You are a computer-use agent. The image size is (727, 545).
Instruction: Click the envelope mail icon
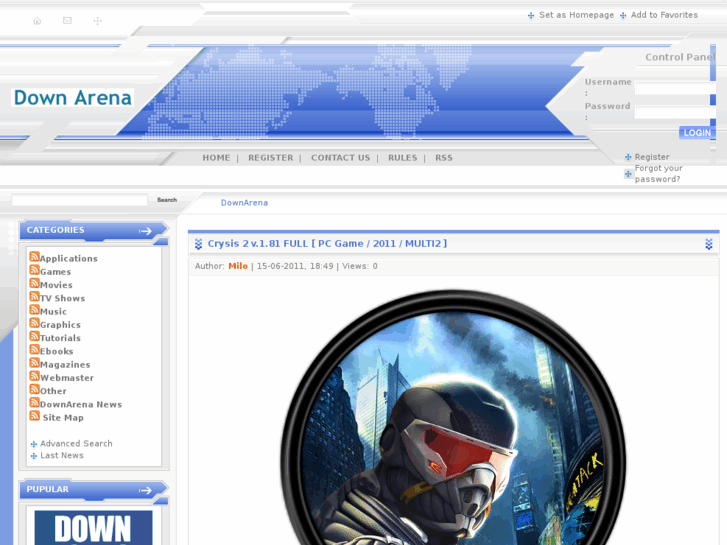[x=67, y=20]
